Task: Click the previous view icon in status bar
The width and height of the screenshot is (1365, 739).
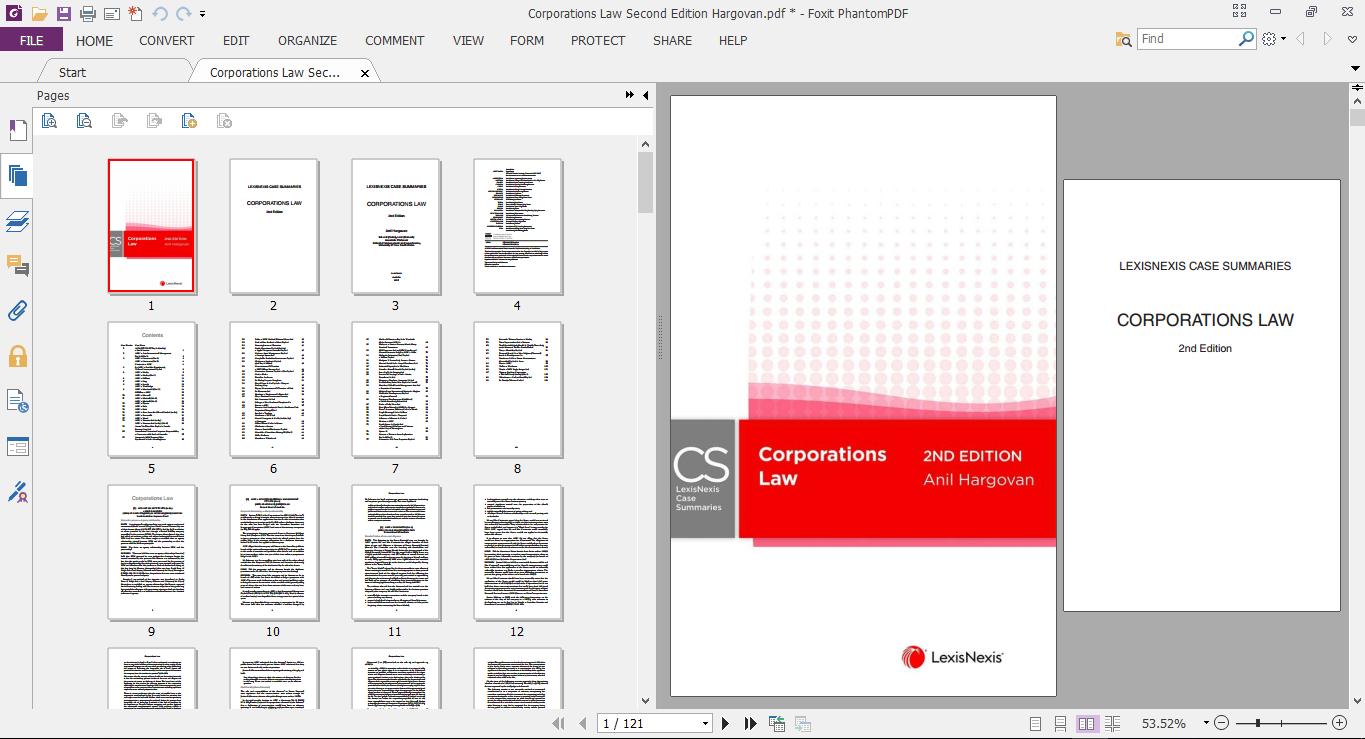Action: tap(777, 723)
